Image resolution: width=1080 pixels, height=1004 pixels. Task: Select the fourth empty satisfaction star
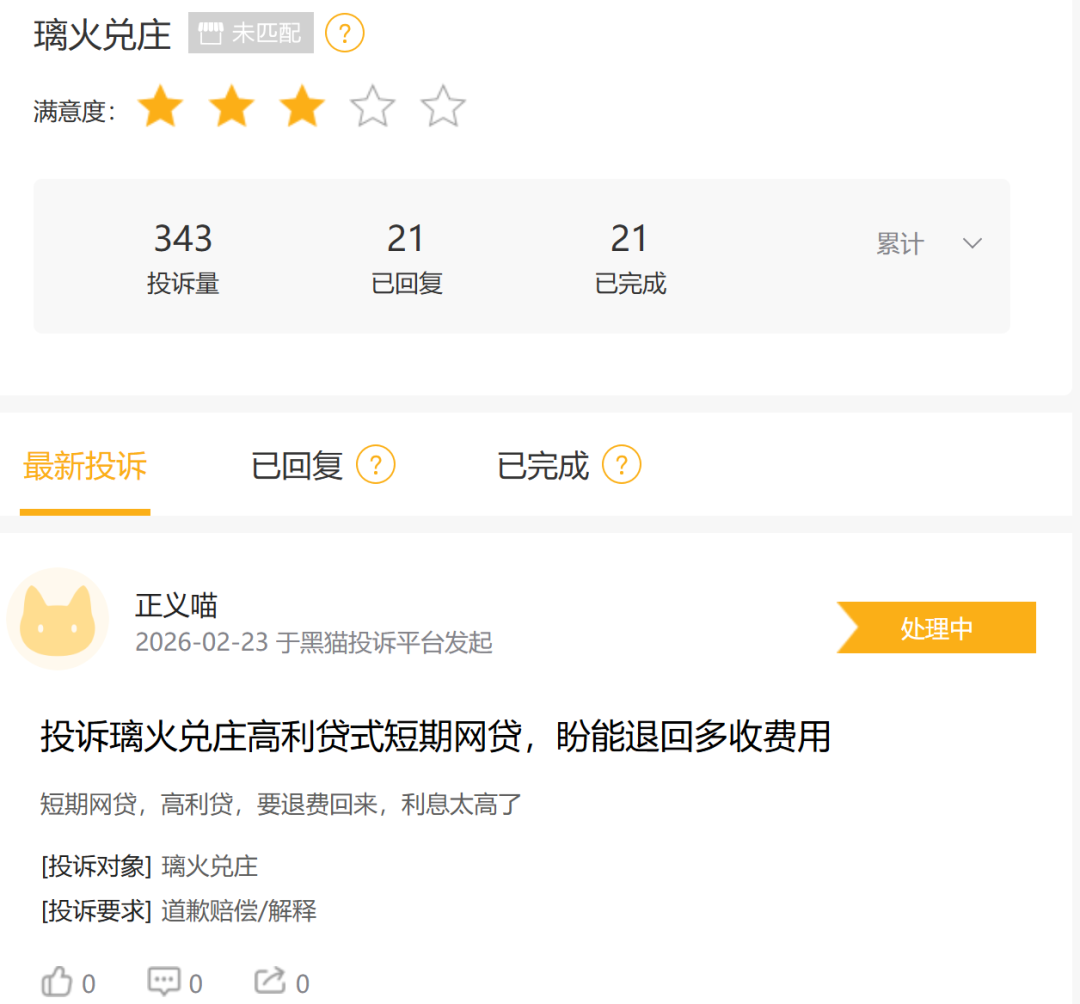click(373, 107)
